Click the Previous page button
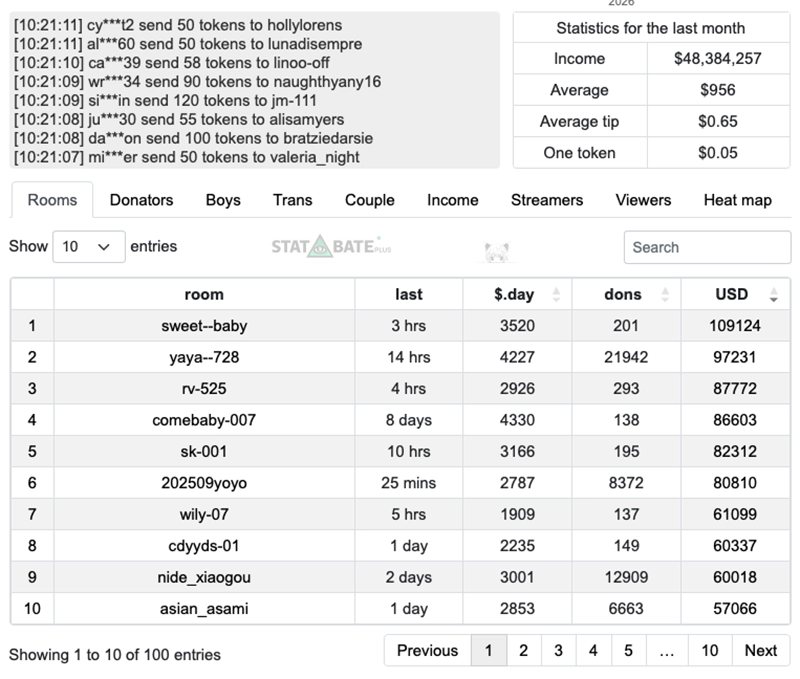 (427, 650)
